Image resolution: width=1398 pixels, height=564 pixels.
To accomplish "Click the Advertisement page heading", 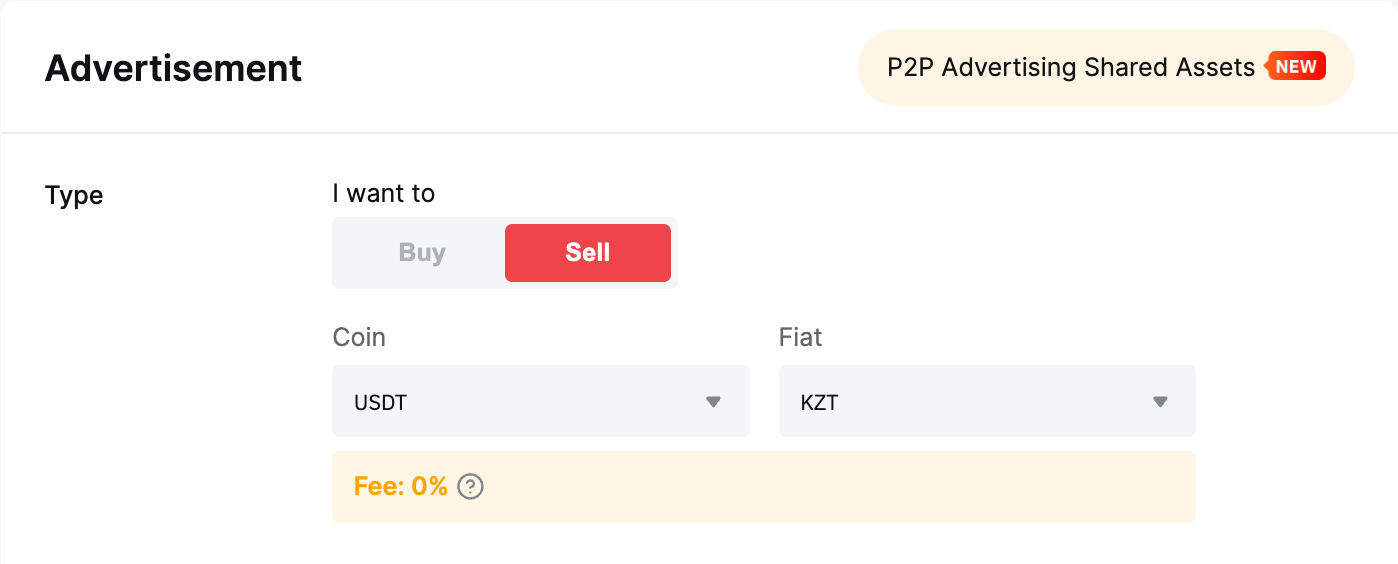I will 173,68.
